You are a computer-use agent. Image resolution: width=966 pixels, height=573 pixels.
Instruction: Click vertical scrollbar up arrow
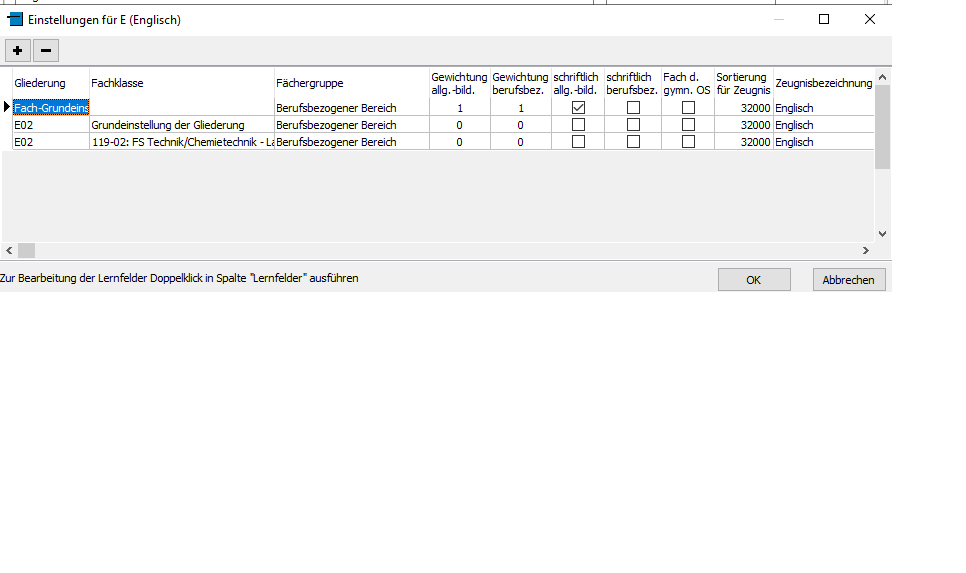click(x=882, y=77)
